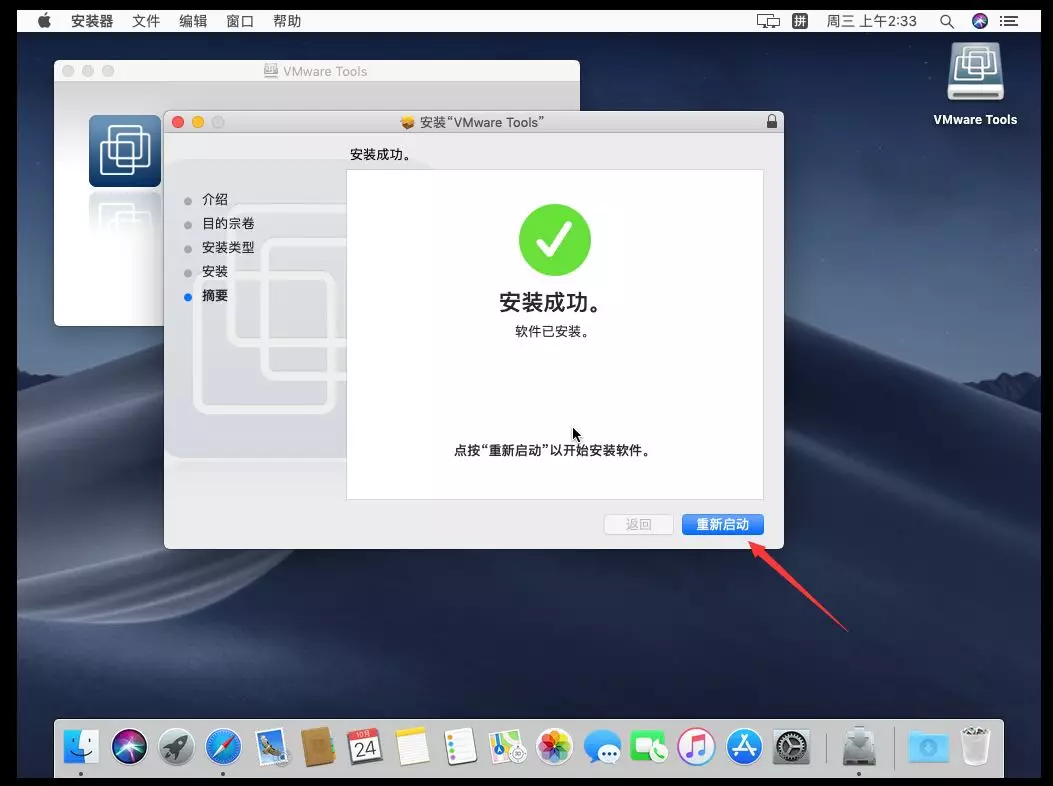This screenshot has width=1053, height=786.
Task: Click the text 软件已安装。
Action: point(553,331)
